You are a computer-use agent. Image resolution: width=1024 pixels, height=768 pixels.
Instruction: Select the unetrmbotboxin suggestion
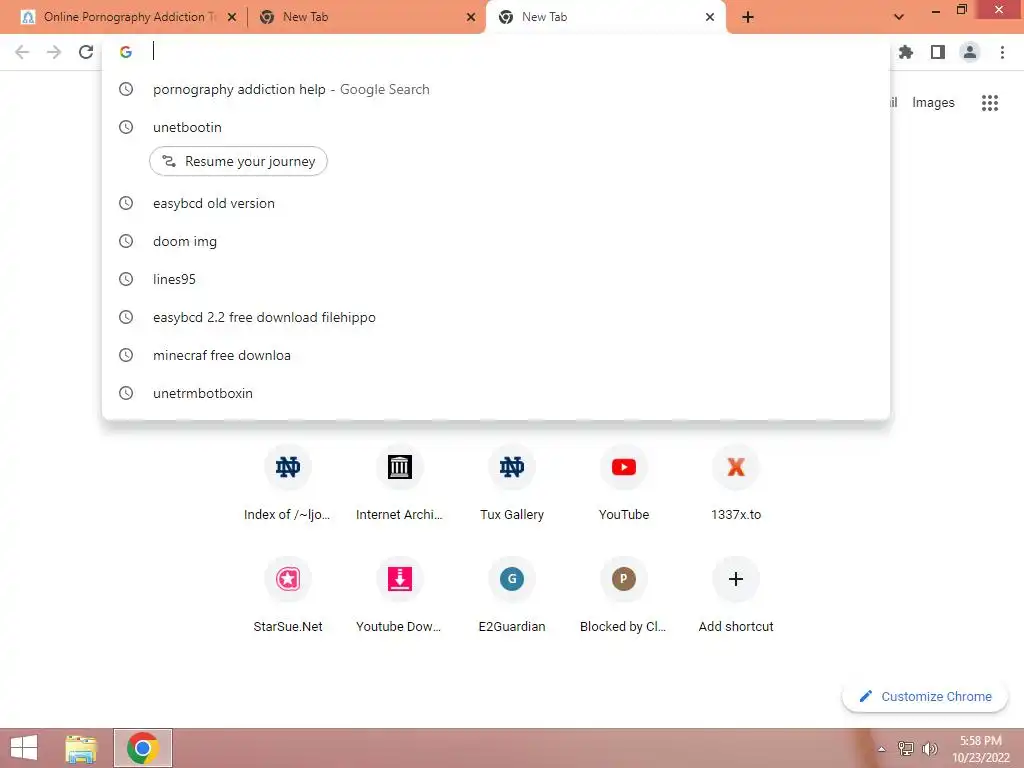(x=496, y=393)
